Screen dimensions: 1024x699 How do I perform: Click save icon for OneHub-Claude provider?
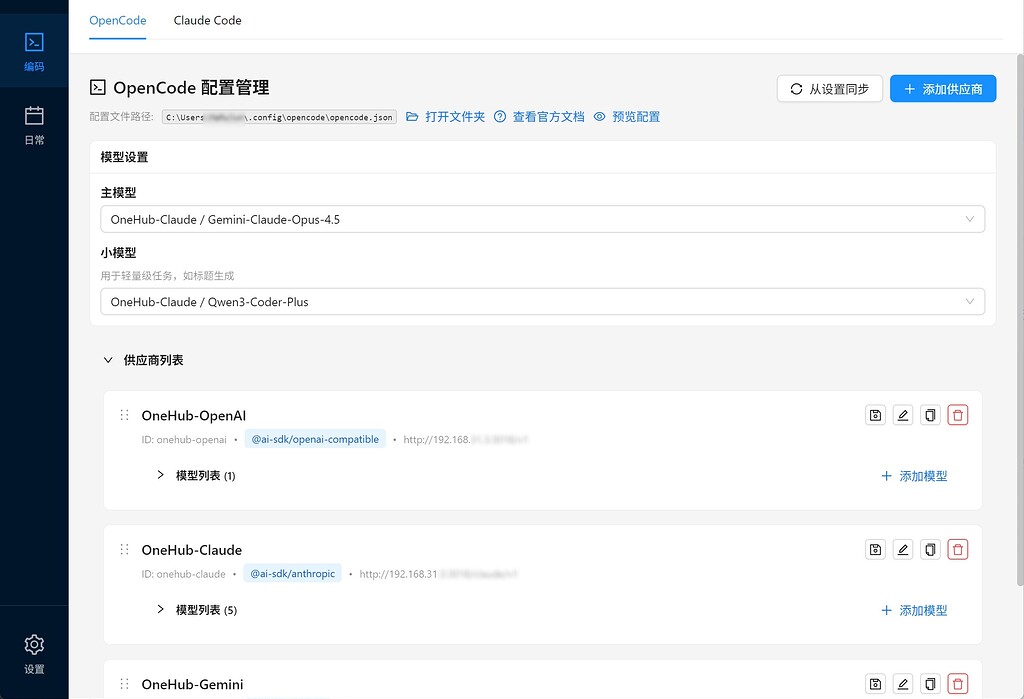[x=875, y=549]
